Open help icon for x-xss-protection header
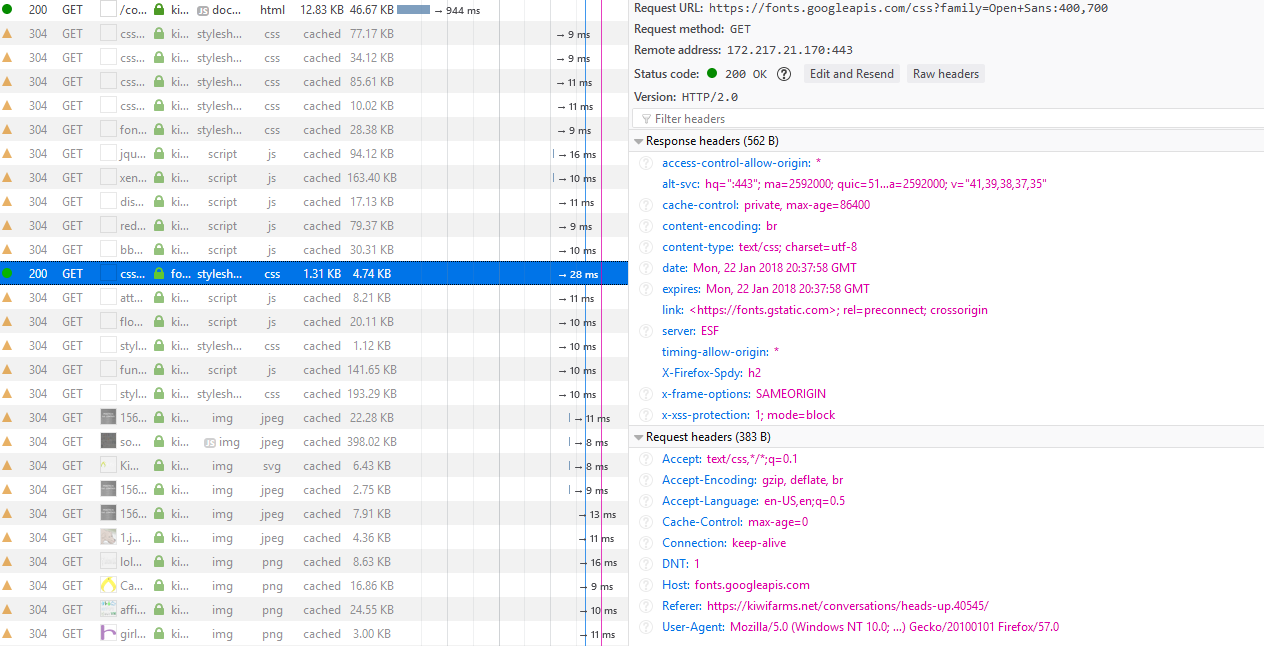 [x=646, y=415]
